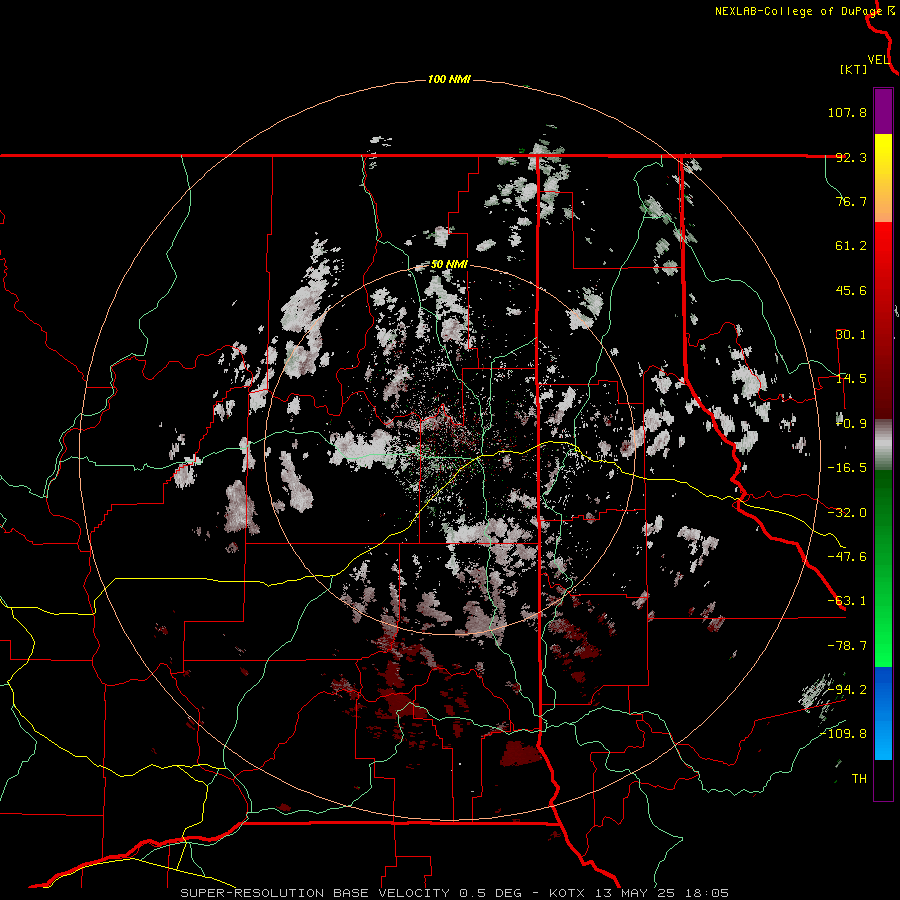Pick the blue segment of the color bar
The height and width of the screenshot is (900, 900).
tap(883, 713)
